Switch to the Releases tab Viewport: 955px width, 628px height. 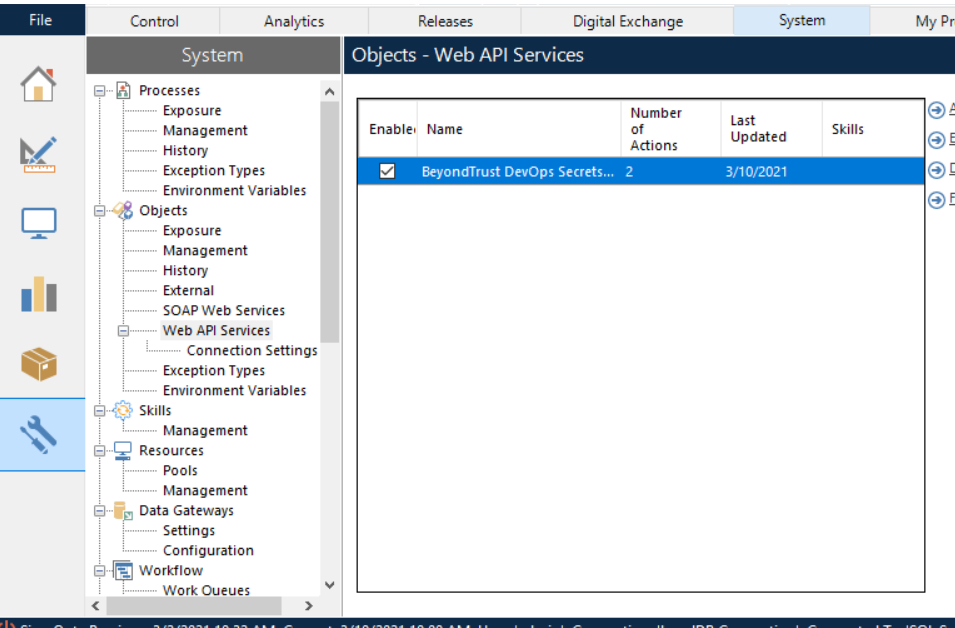pos(445,21)
